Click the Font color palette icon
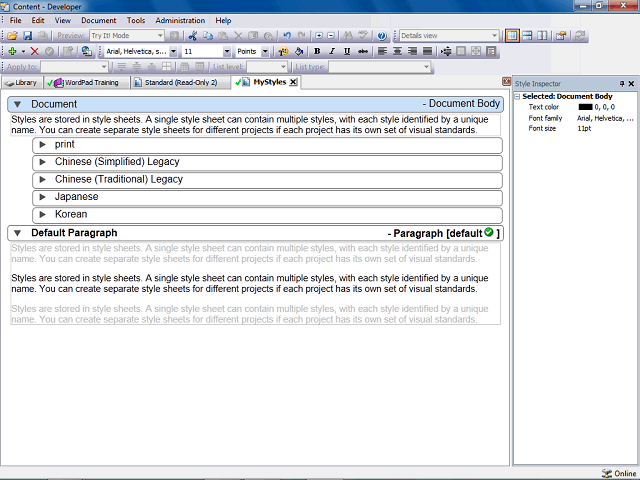The image size is (640, 480). (283, 51)
